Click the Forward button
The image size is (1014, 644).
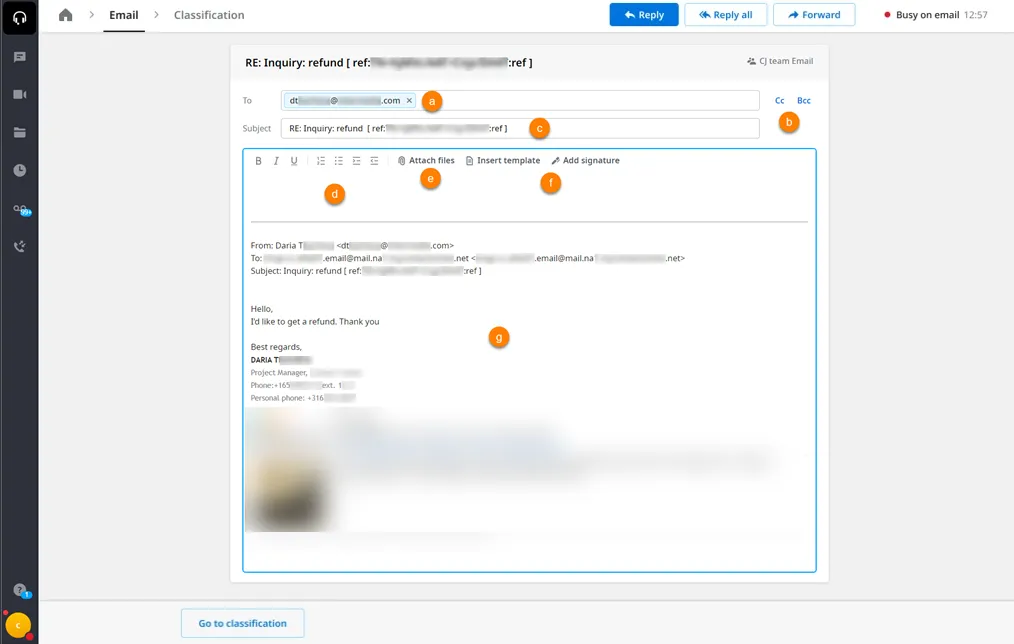[814, 15]
